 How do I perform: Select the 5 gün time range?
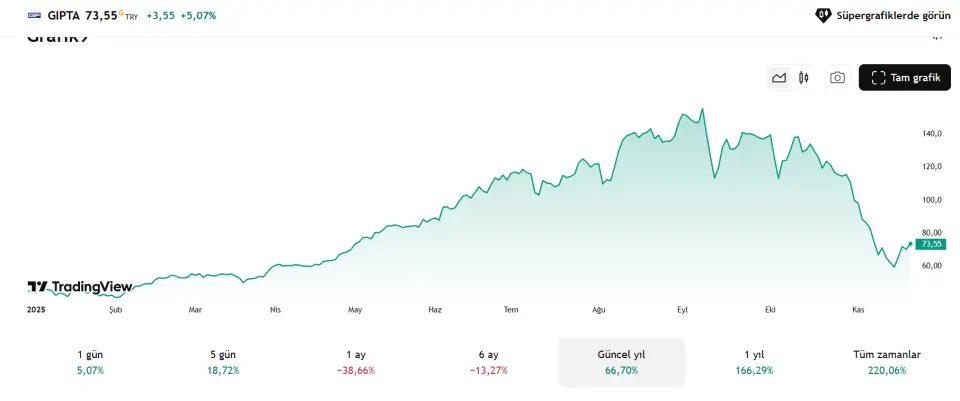(x=225, y=362)
